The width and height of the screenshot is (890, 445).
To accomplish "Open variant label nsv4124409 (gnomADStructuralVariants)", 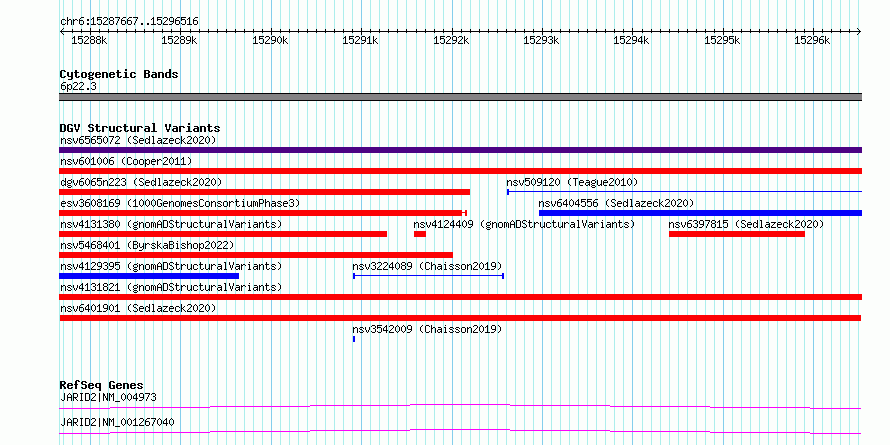I will [x=524, y=224].
